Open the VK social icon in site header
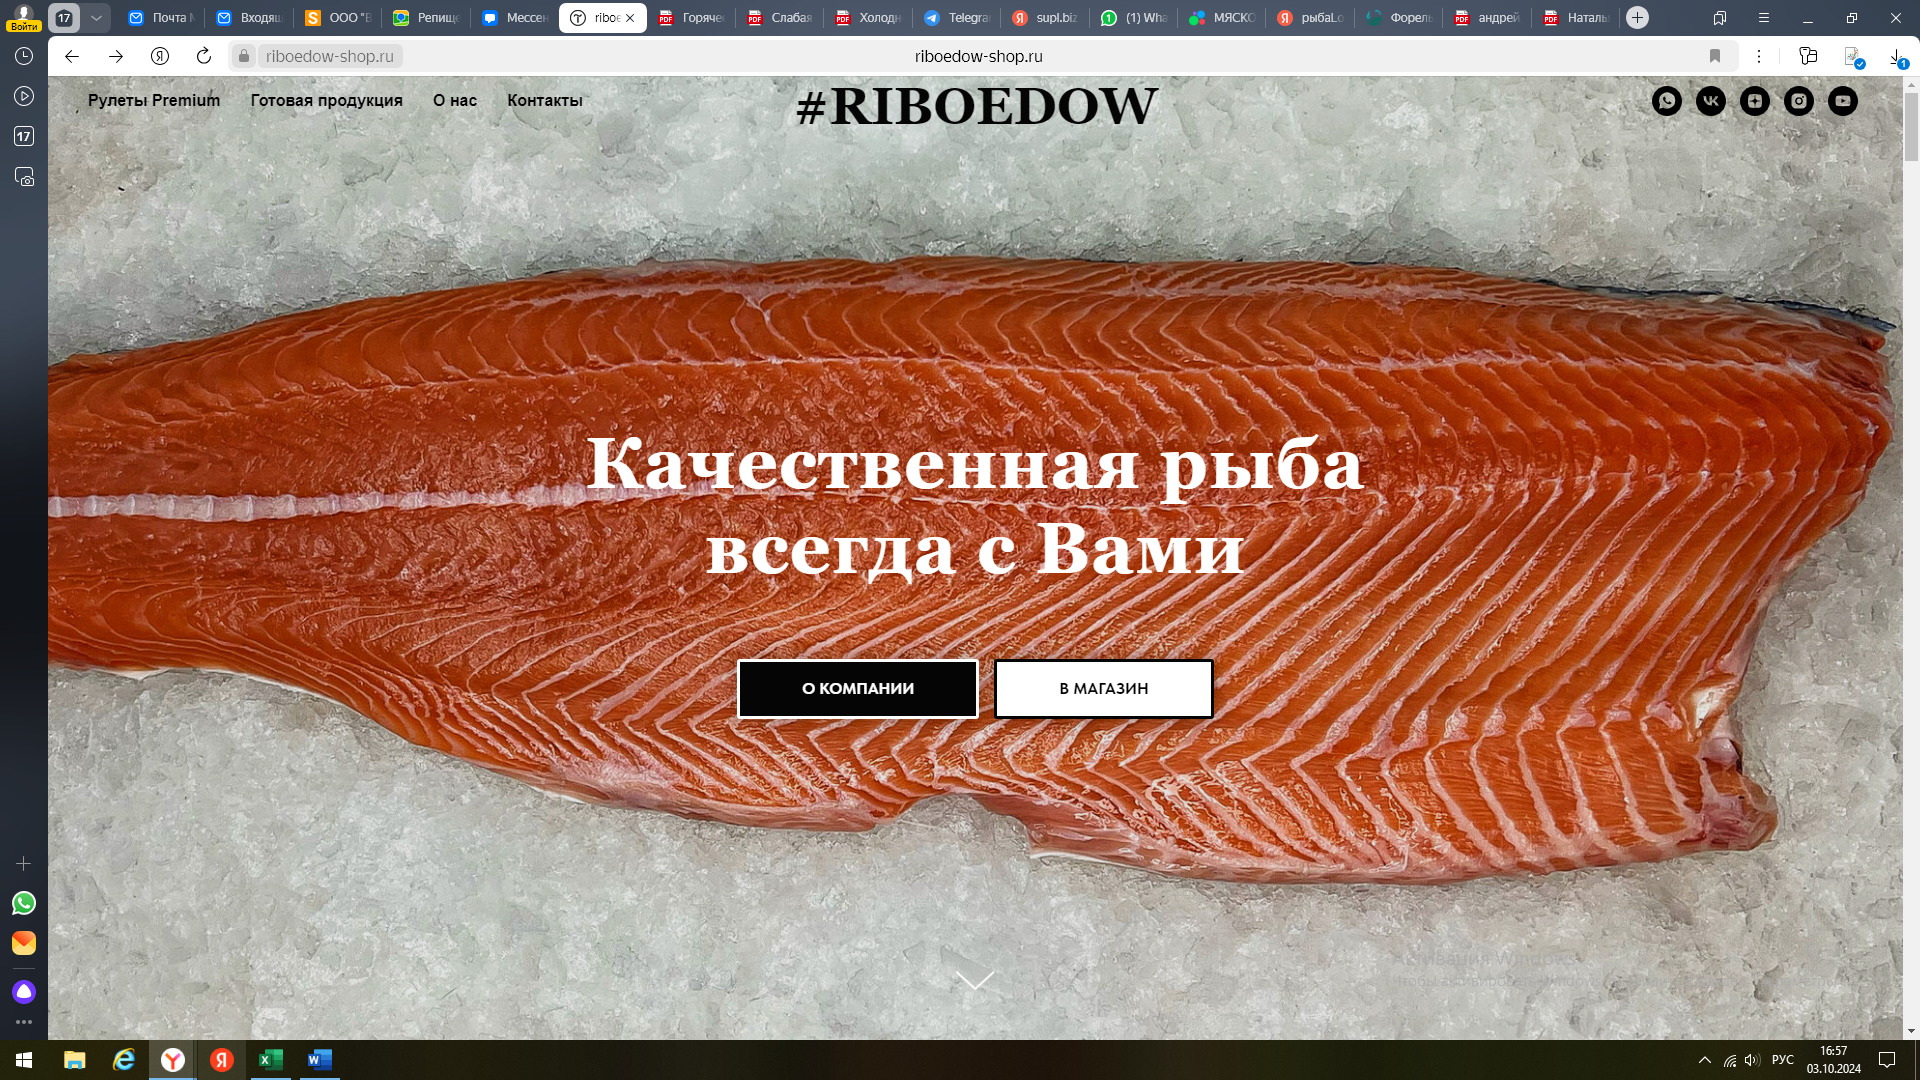The width and height of the screenshot is (1920, 1080). 1711,101
